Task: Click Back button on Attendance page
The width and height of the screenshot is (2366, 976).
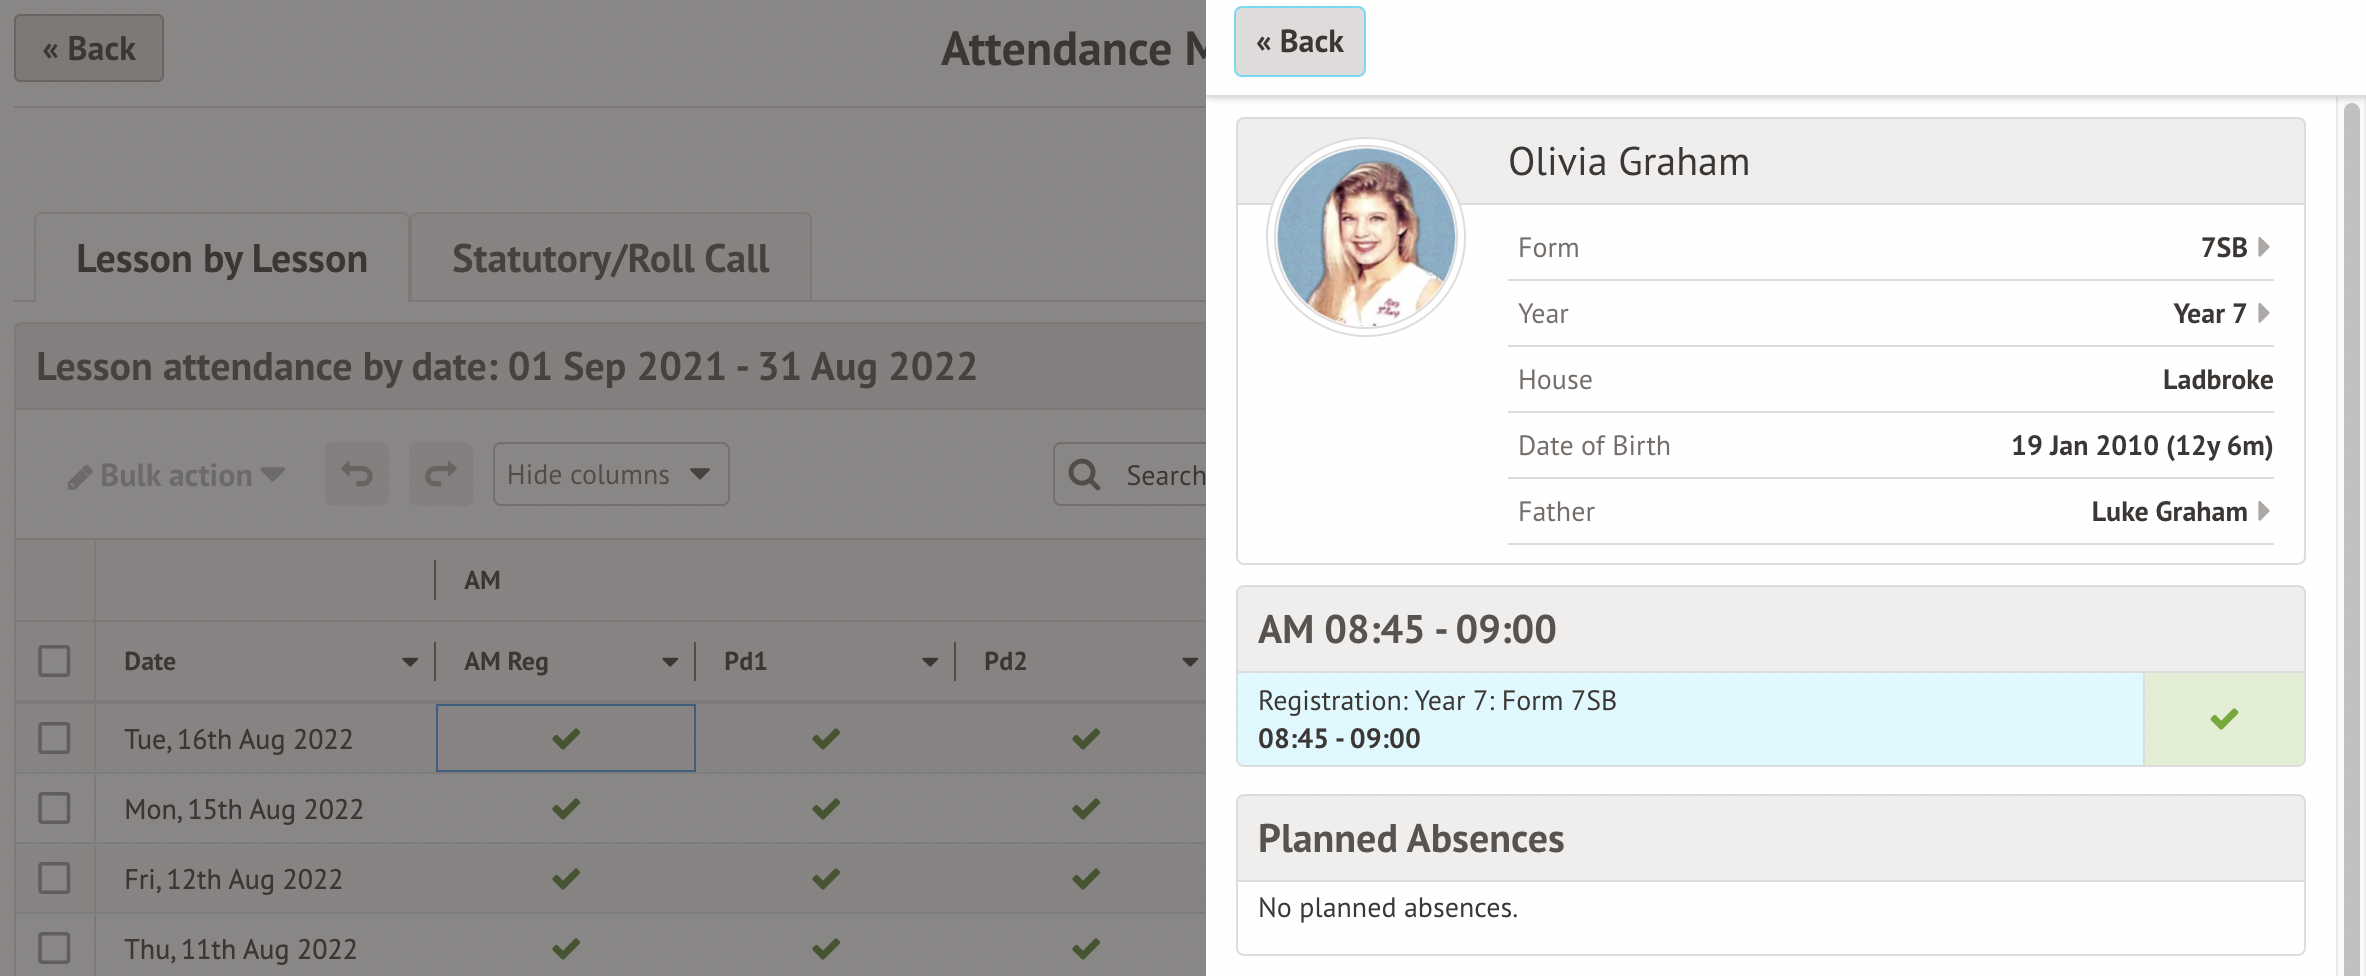Action: coord(89,49)
